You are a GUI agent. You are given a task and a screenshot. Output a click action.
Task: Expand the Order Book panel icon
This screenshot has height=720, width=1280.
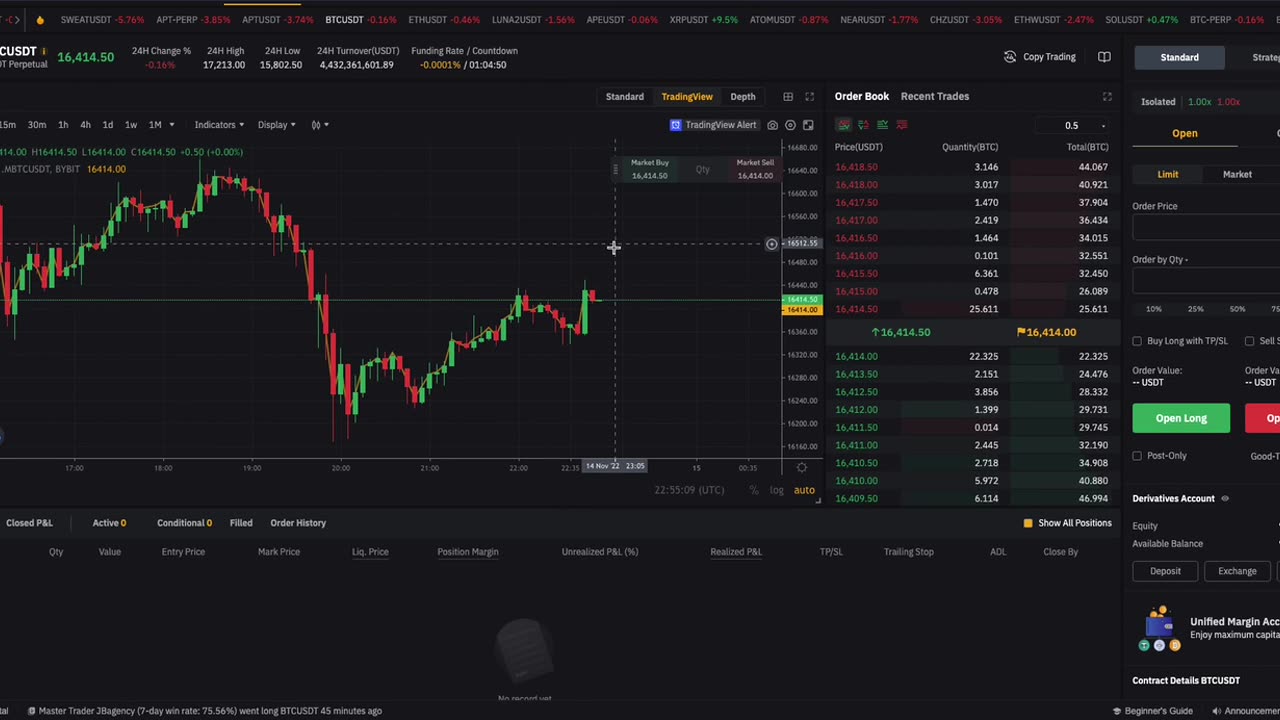(x=1107, y=97)
